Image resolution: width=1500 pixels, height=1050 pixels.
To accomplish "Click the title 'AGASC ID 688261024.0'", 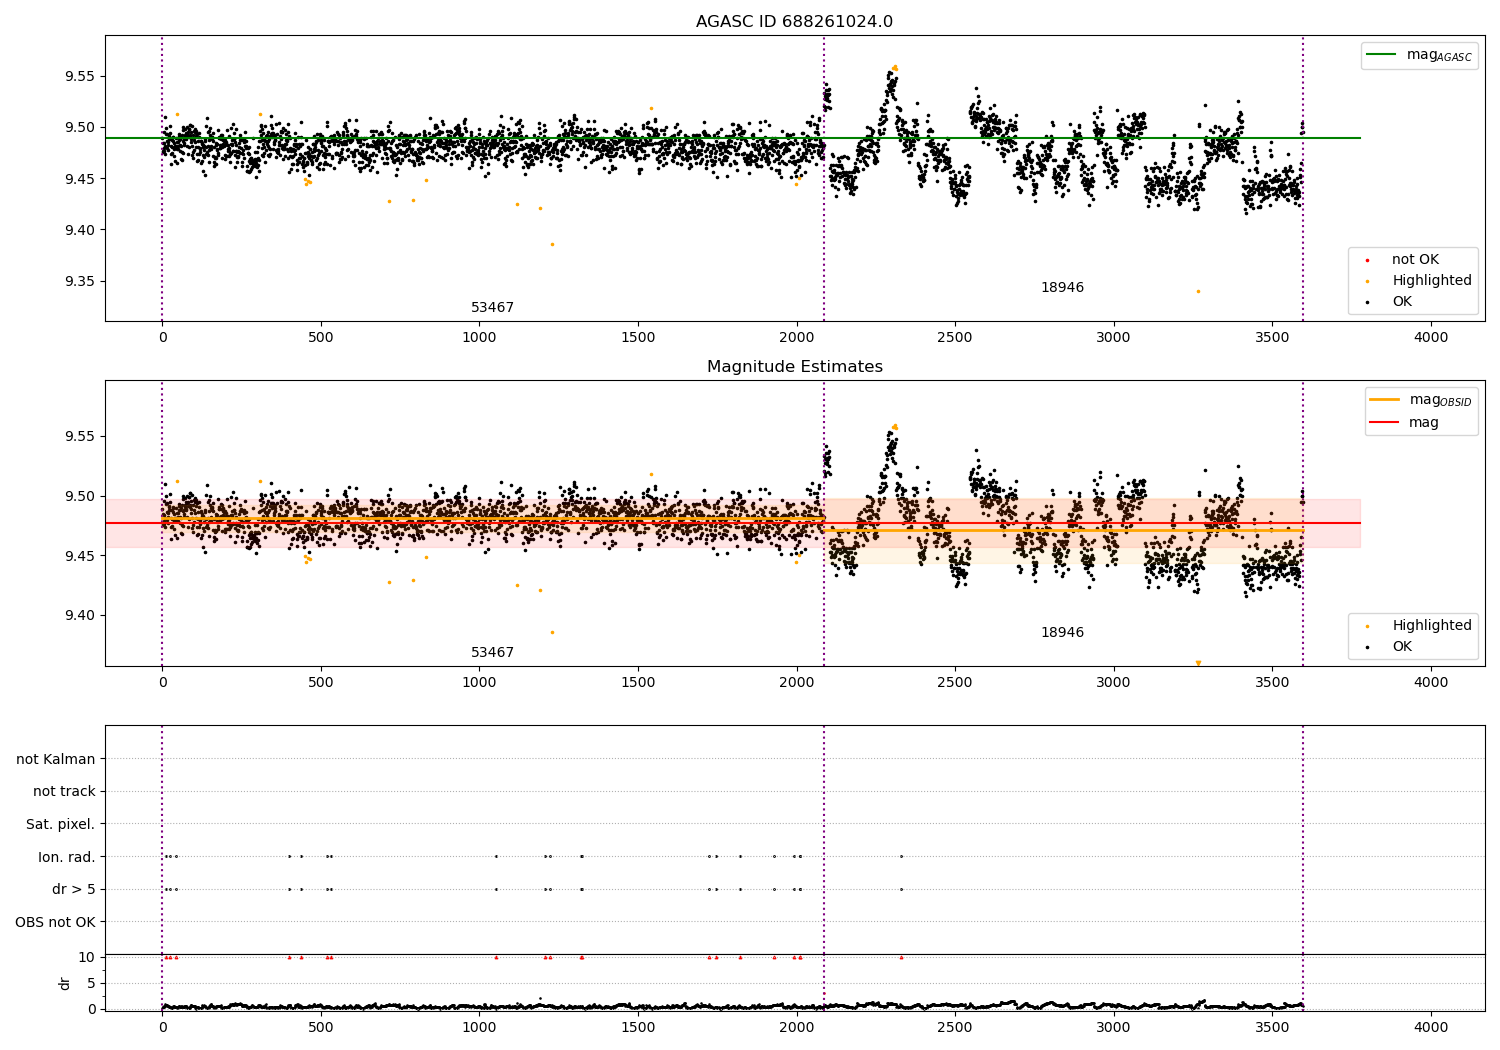I will tap(795, 22).
